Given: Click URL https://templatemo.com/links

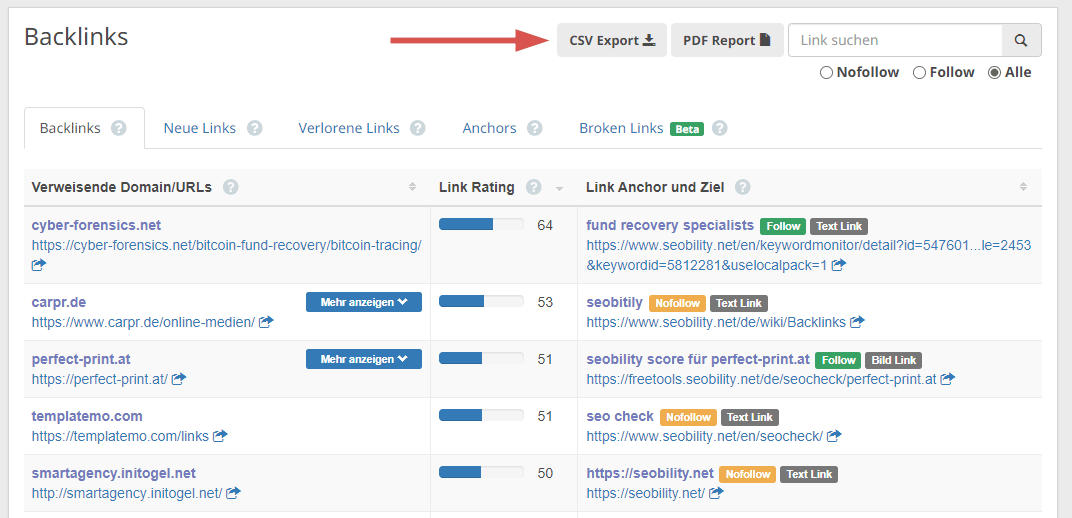Looking at the screenshot, I should pyautogui.click(x=120, y=435).
